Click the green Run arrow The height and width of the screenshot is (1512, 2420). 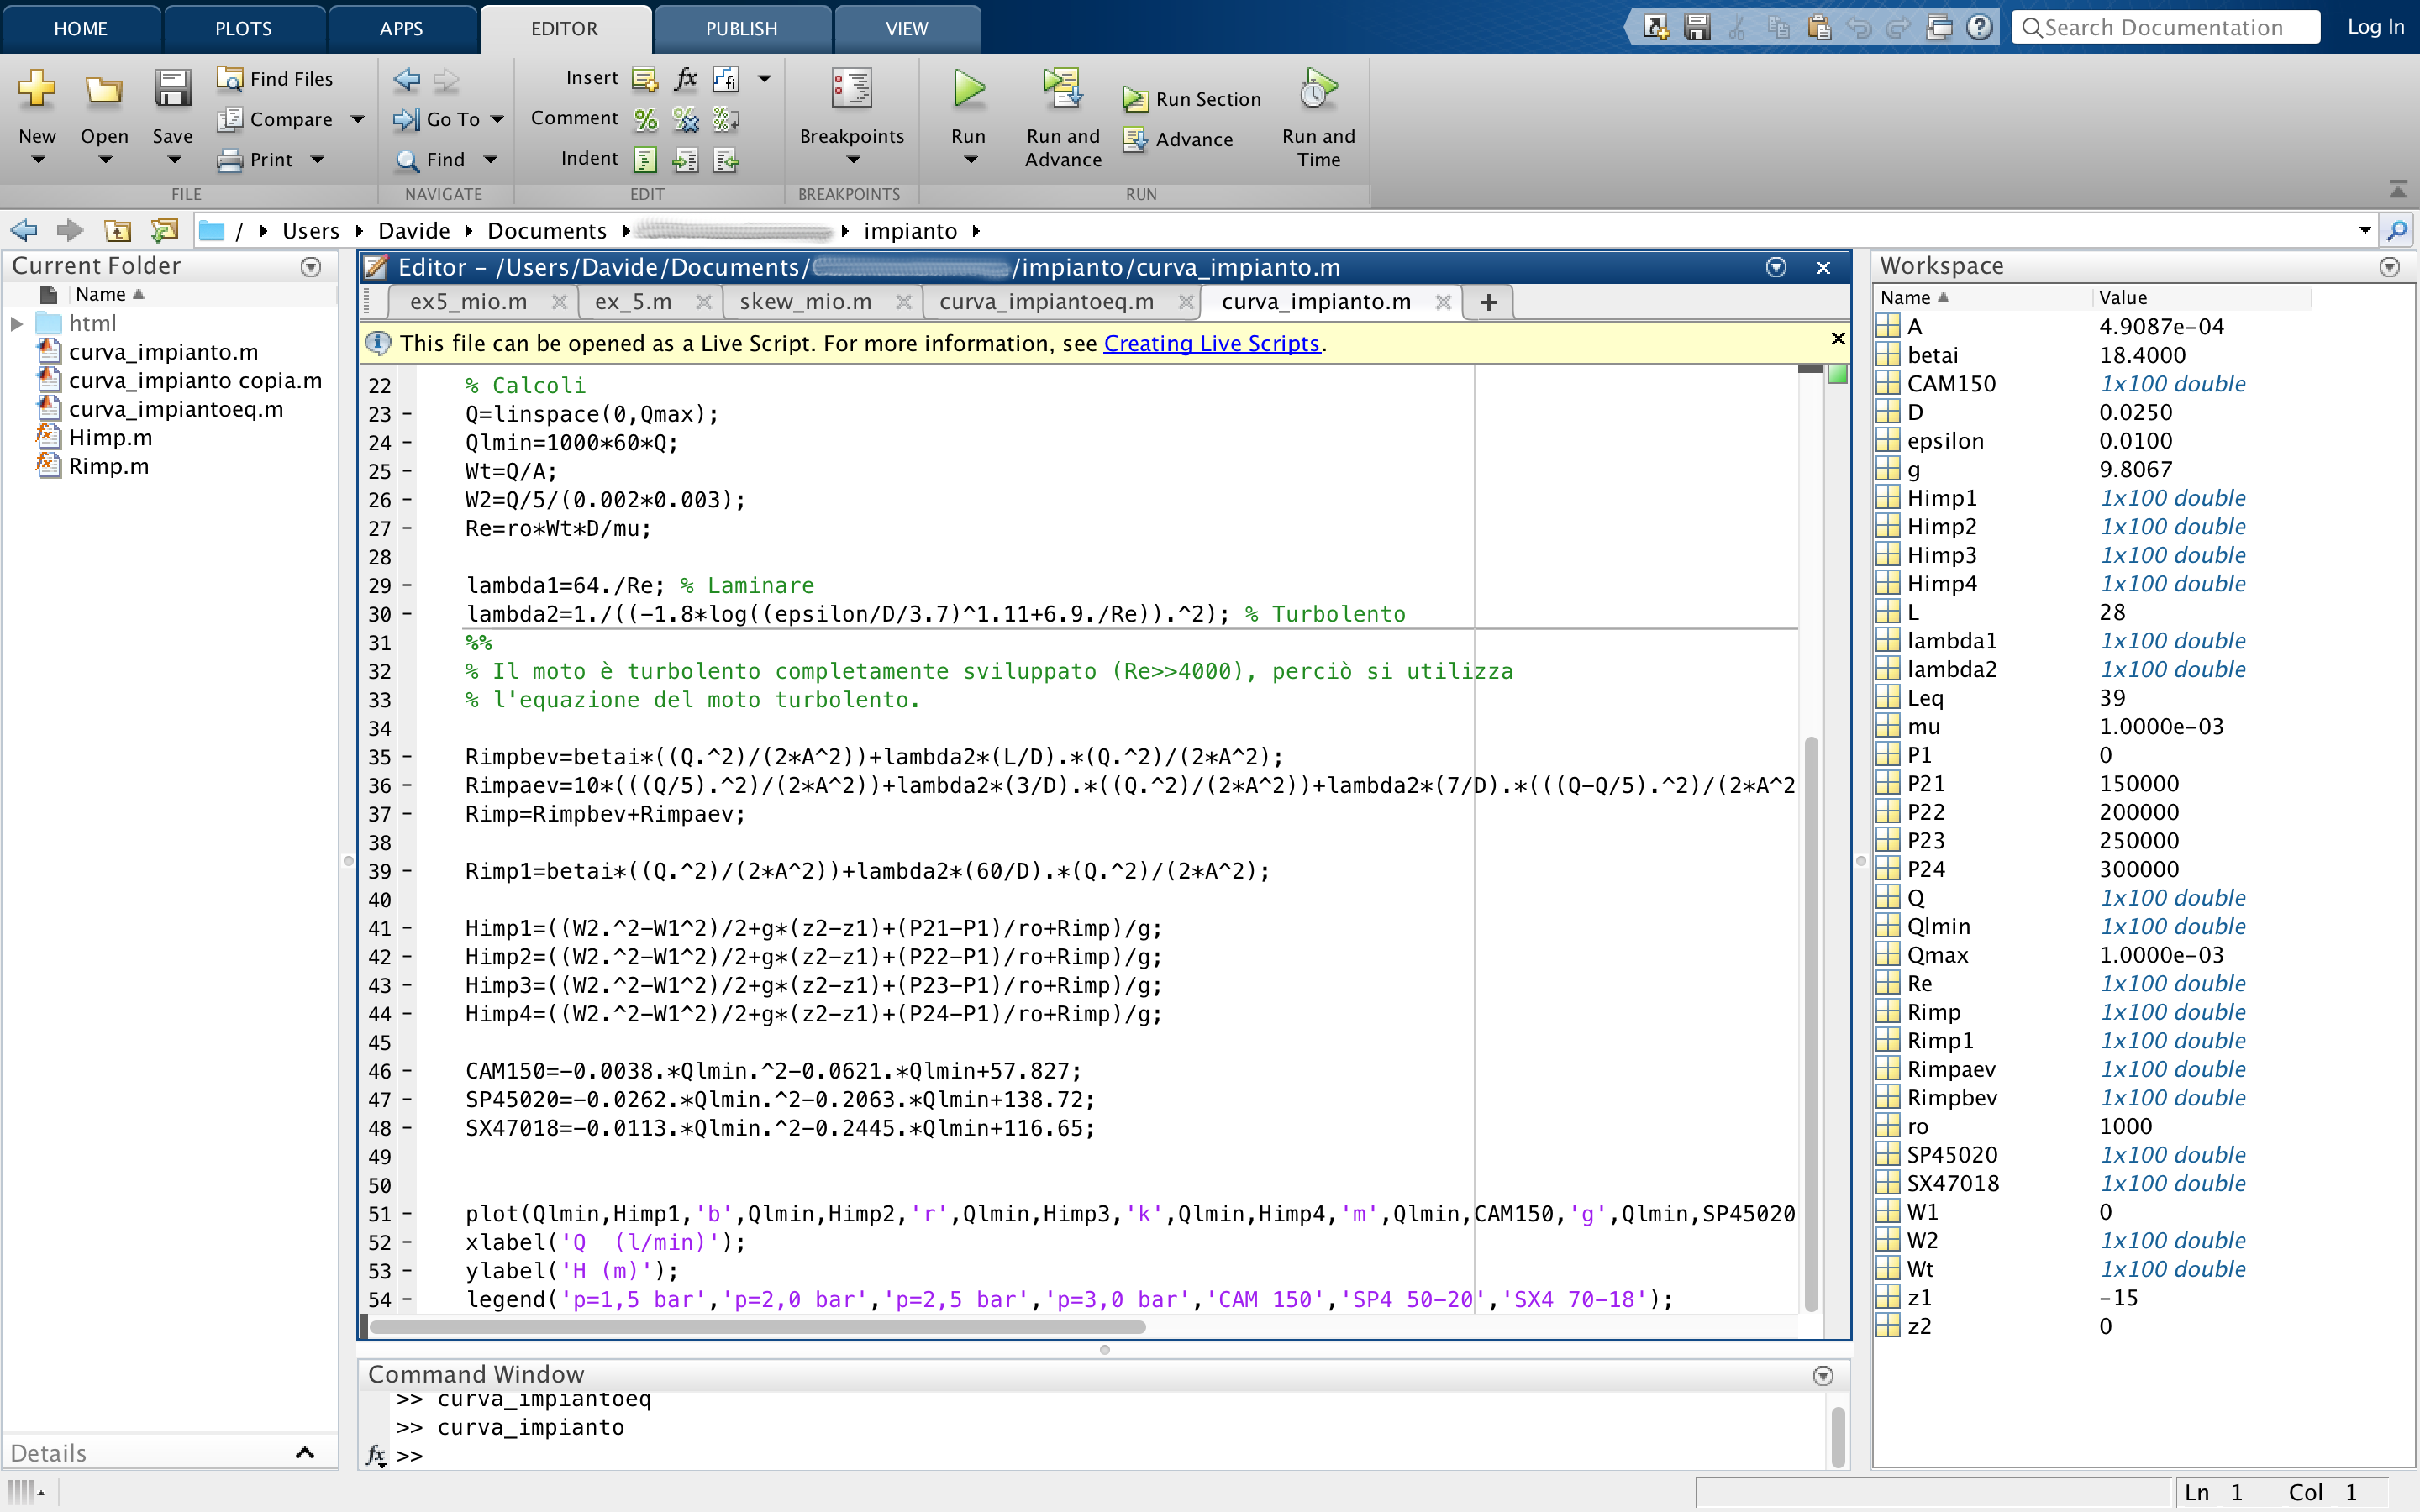point(968,89)
